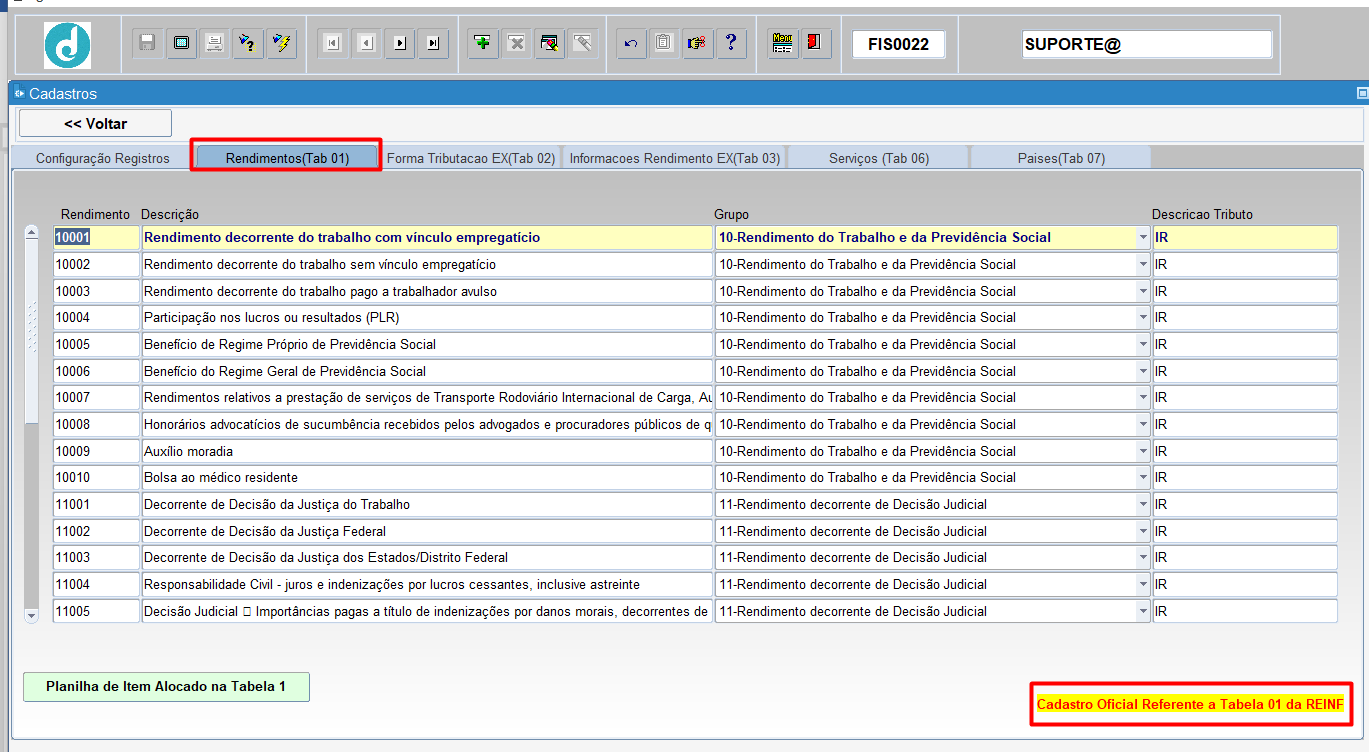Select the Rendimentos(Tab 01) tab
Screen dimensions: 1369x752
tap(287, 158)
